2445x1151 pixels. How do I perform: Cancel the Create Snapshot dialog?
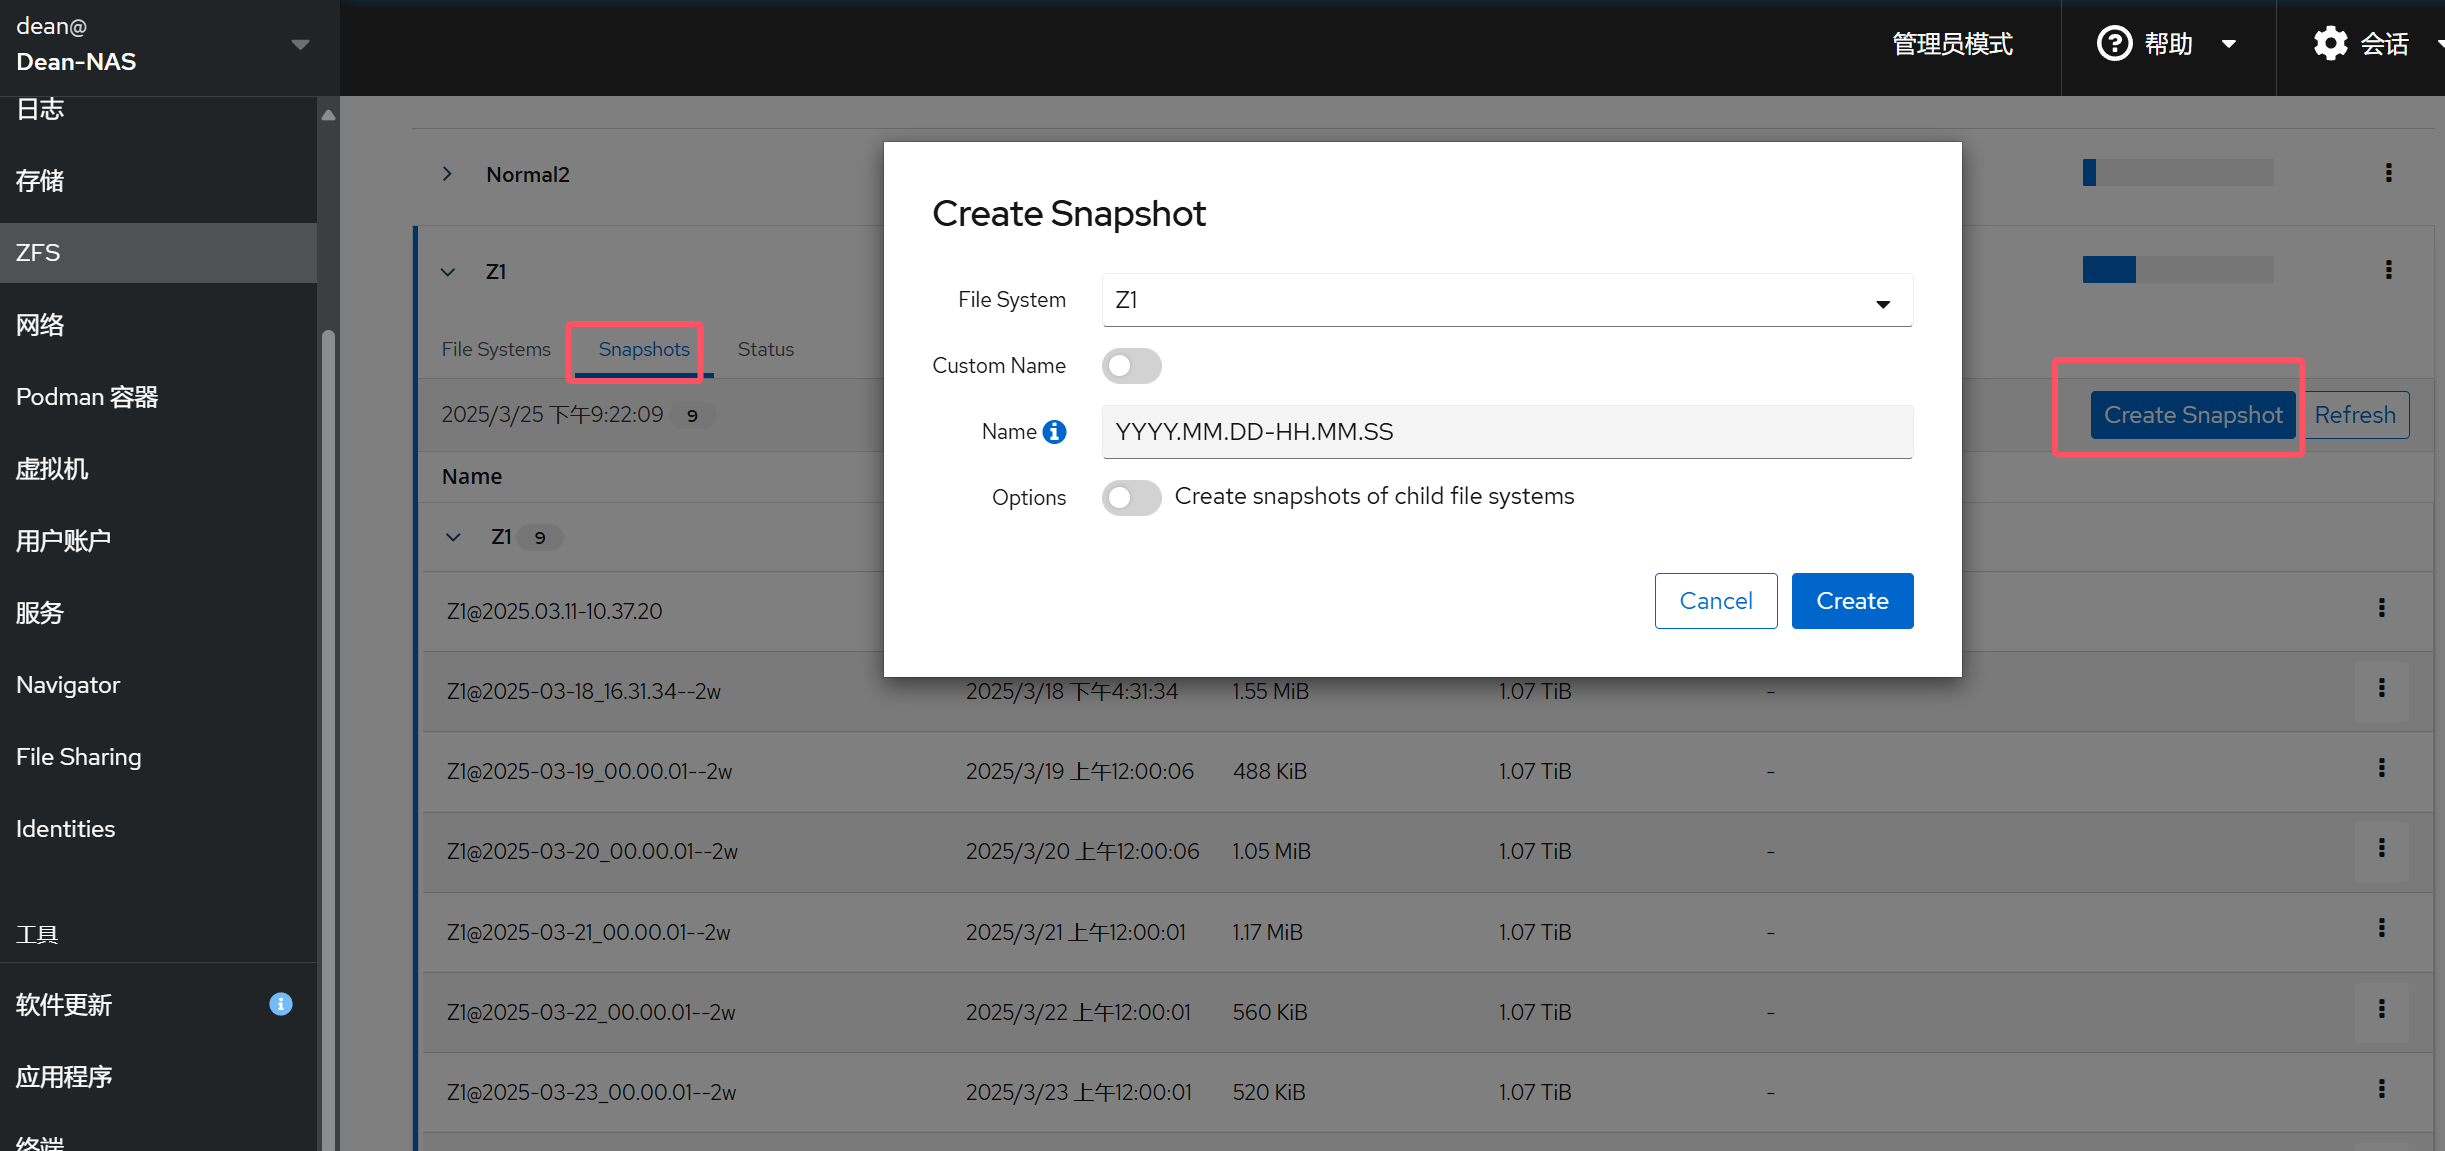1715,601
